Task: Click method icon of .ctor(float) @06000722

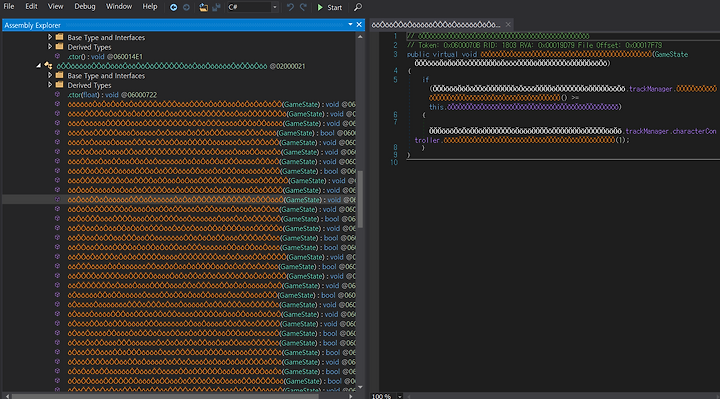Action: (x=57, y=94)
